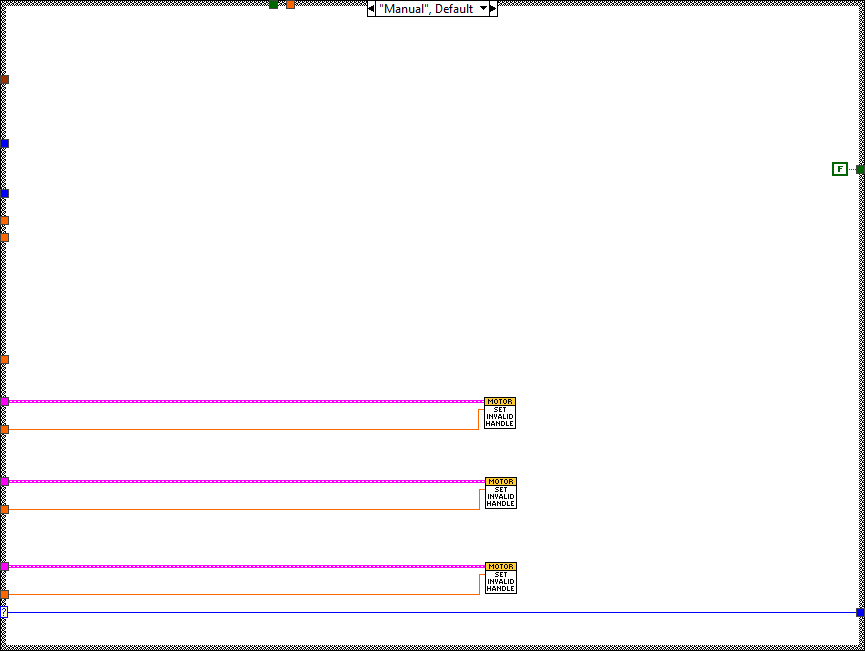Click the brown tunnel on left border

tap(4, 79)
